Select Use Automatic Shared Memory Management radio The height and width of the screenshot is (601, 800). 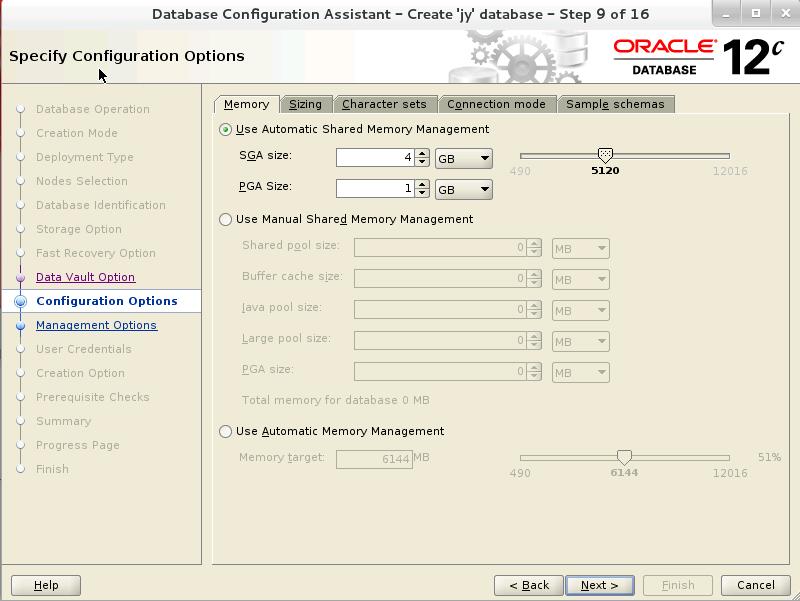tap(226, 130)
